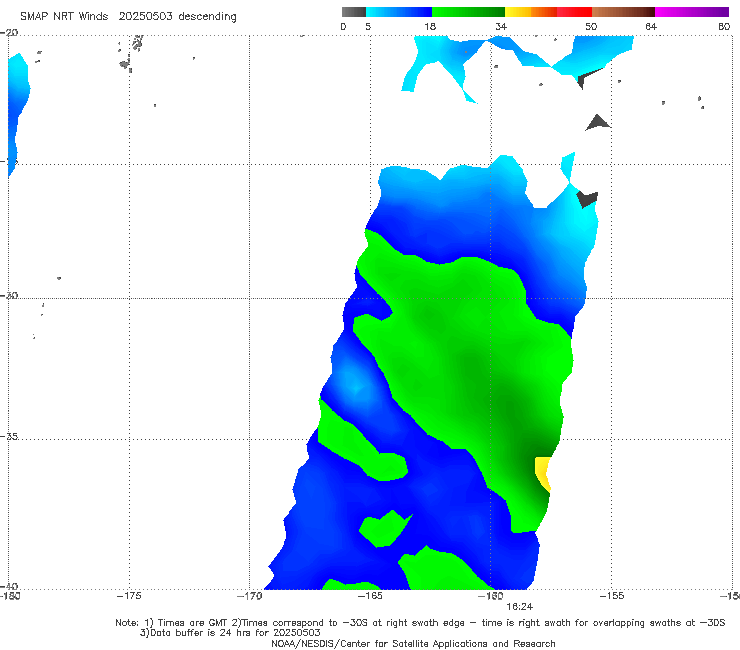740x650 pixels.
Task: Click the gray 0-5 segment of the color bar
Action: [353, 12]
